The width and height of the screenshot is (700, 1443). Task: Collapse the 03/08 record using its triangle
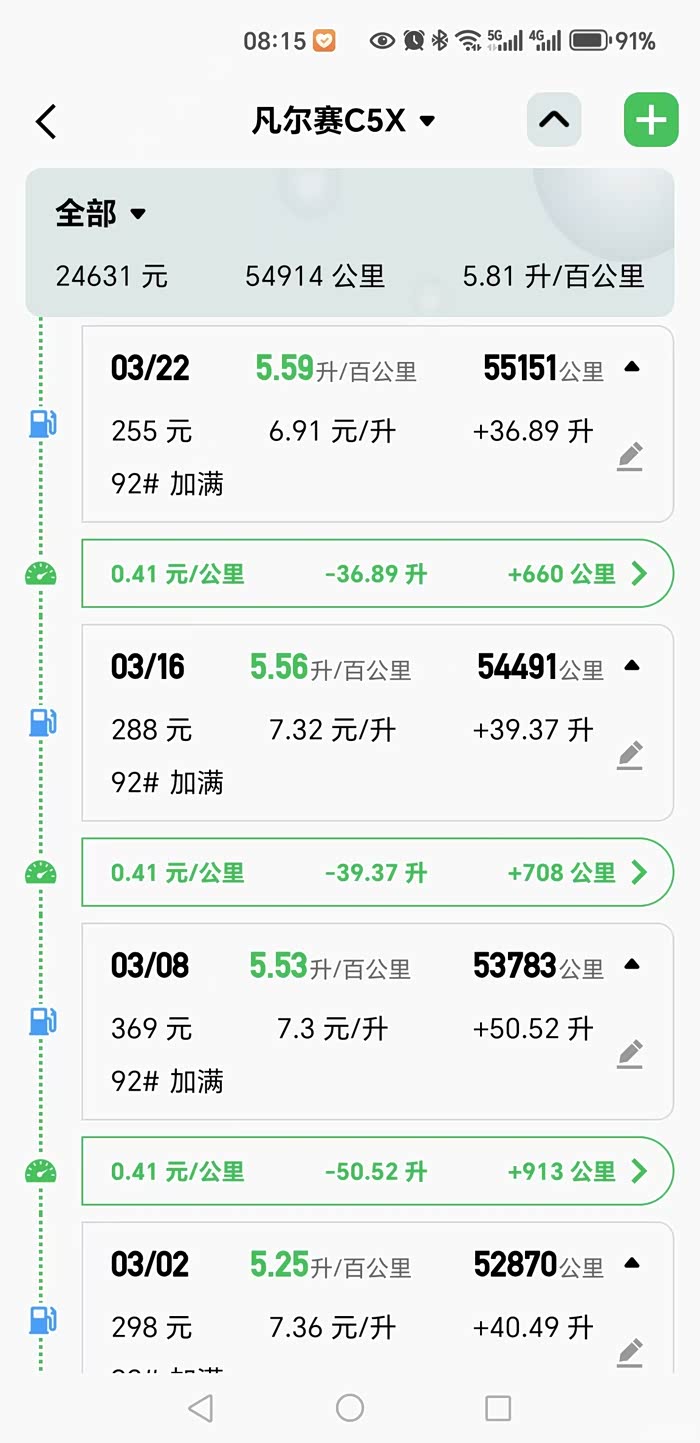click(631, 965)
